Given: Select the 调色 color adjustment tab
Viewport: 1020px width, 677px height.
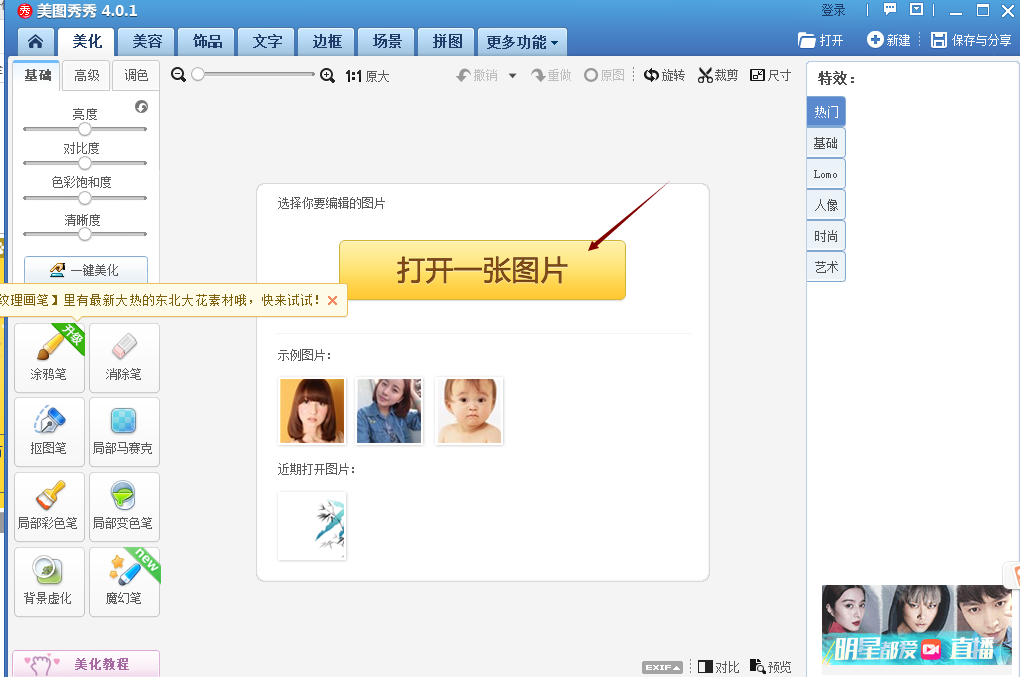Looking at the screenshot, I should pyautogui.click(x=136, y=76).
